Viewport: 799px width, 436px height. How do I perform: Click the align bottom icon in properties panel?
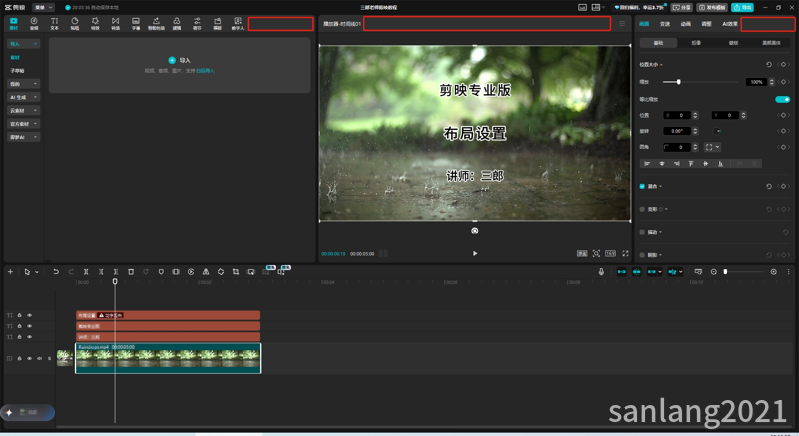[720, 164]
